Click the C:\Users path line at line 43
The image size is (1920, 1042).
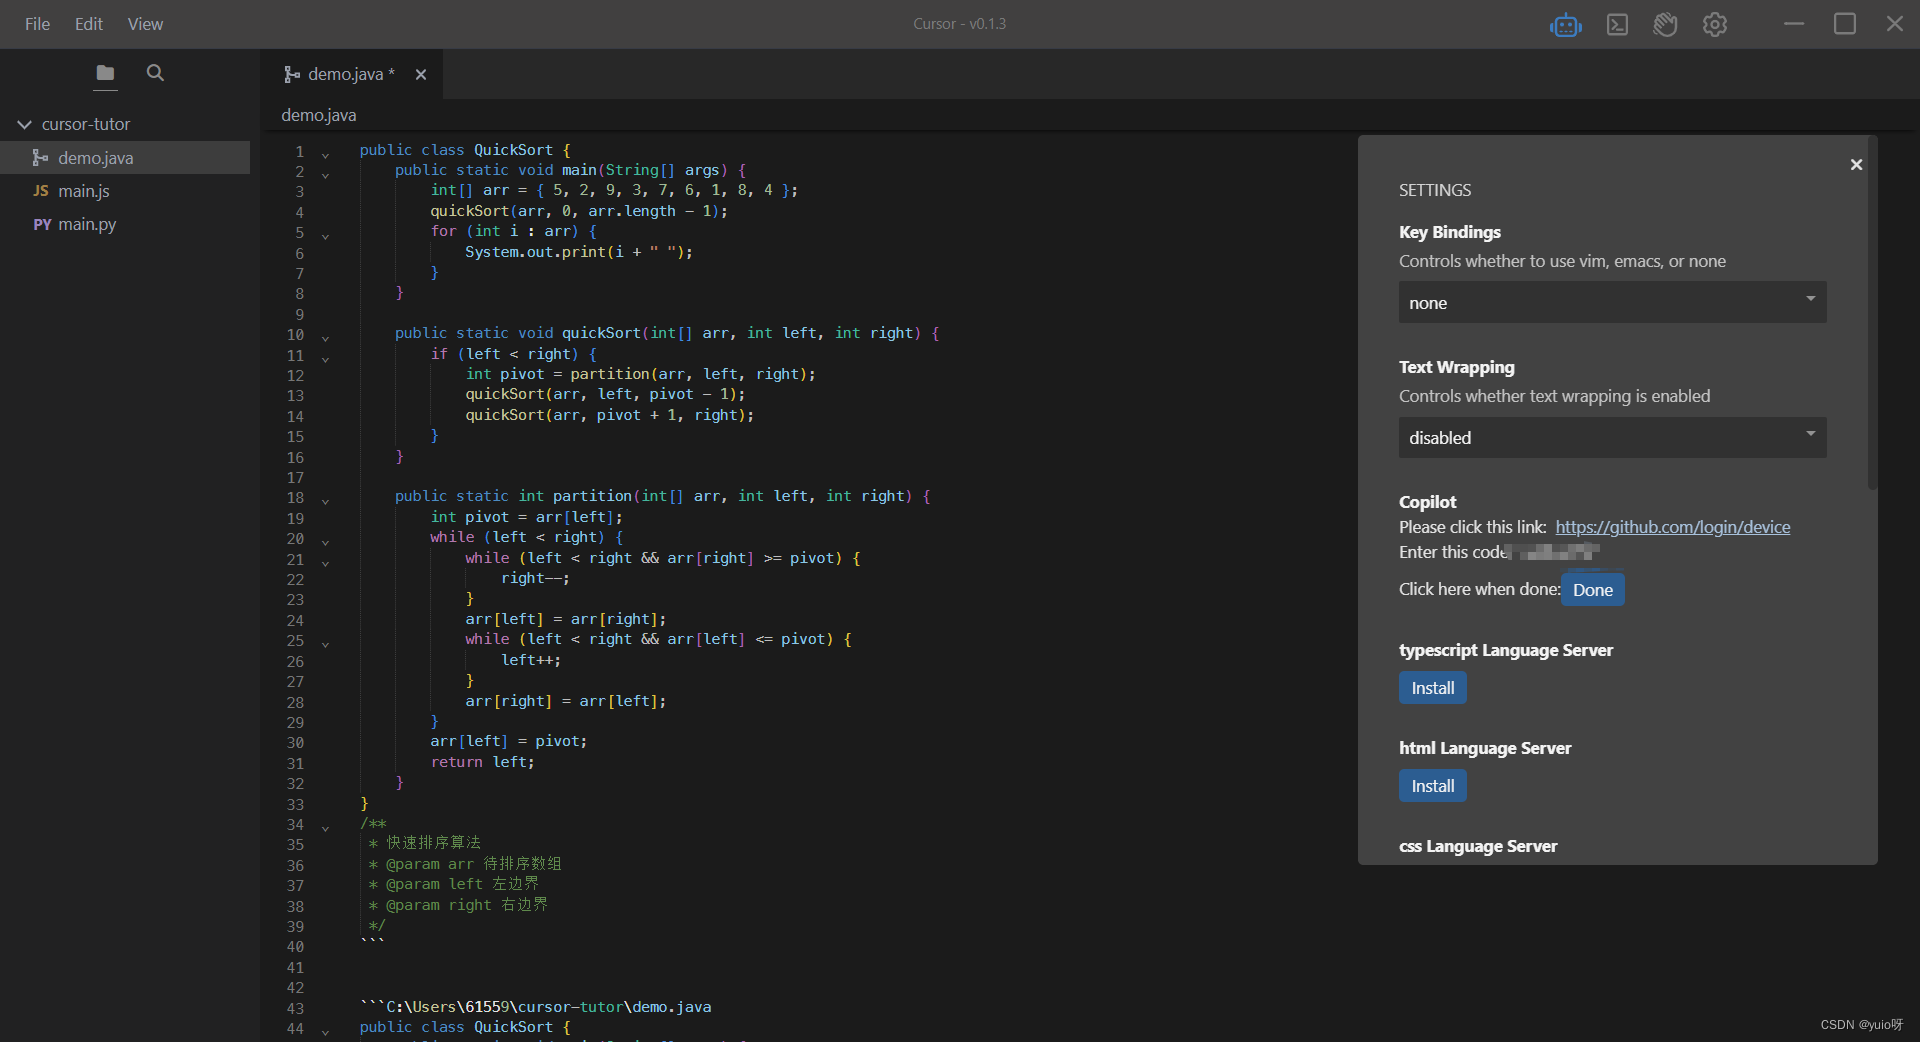coord(536,1007)
